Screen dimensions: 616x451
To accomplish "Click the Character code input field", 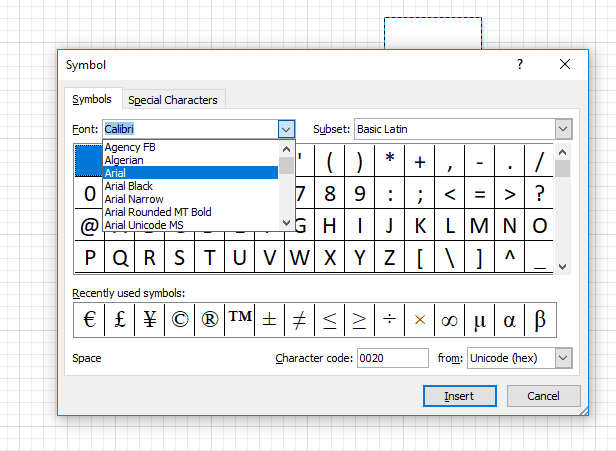I will pos(392,358).
